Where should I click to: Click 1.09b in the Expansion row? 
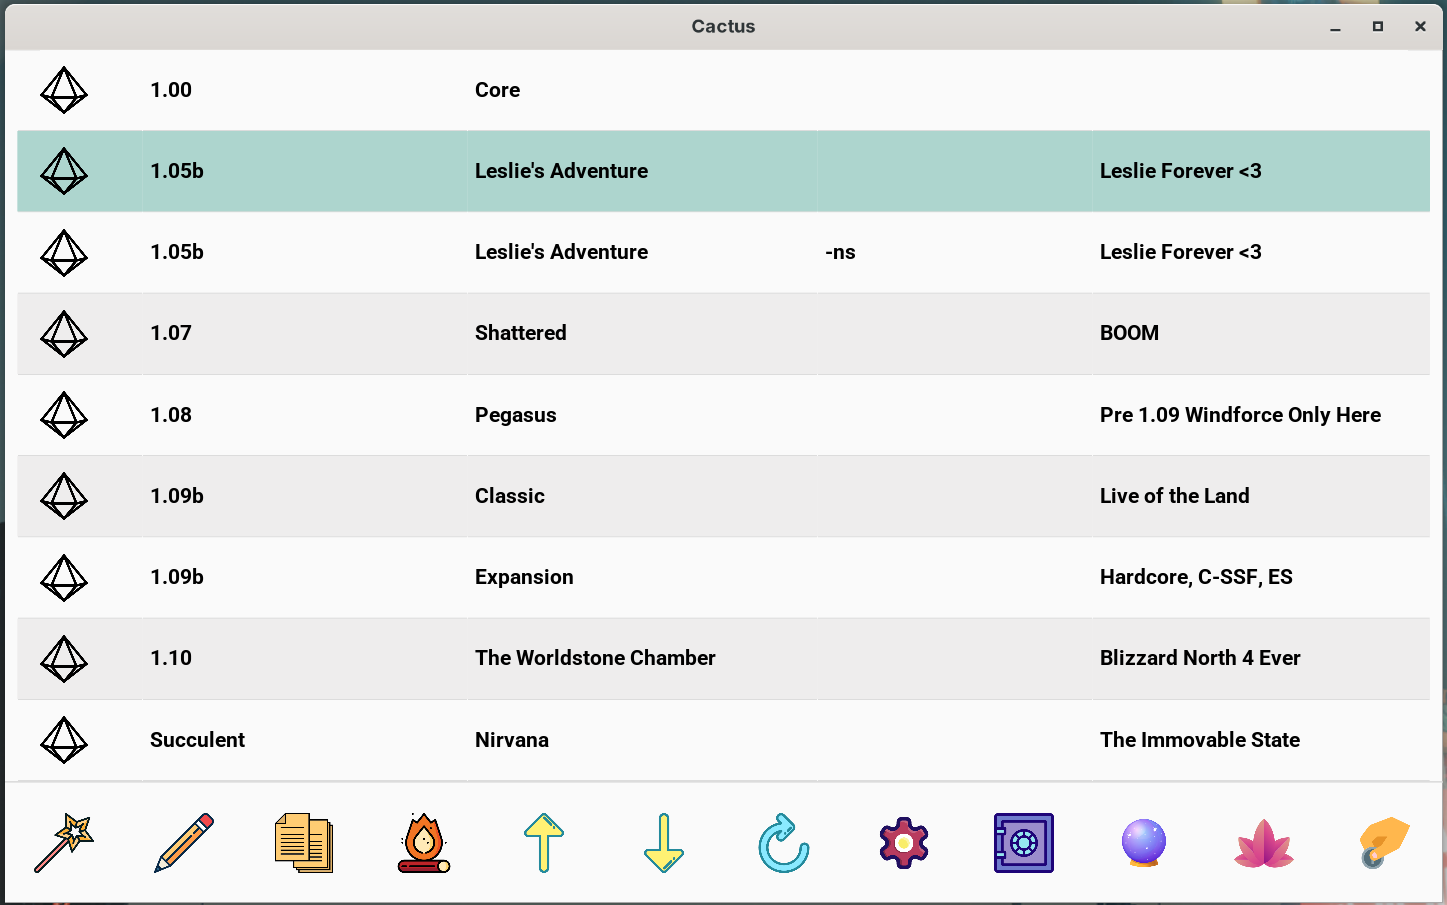[x=177, y=577]
